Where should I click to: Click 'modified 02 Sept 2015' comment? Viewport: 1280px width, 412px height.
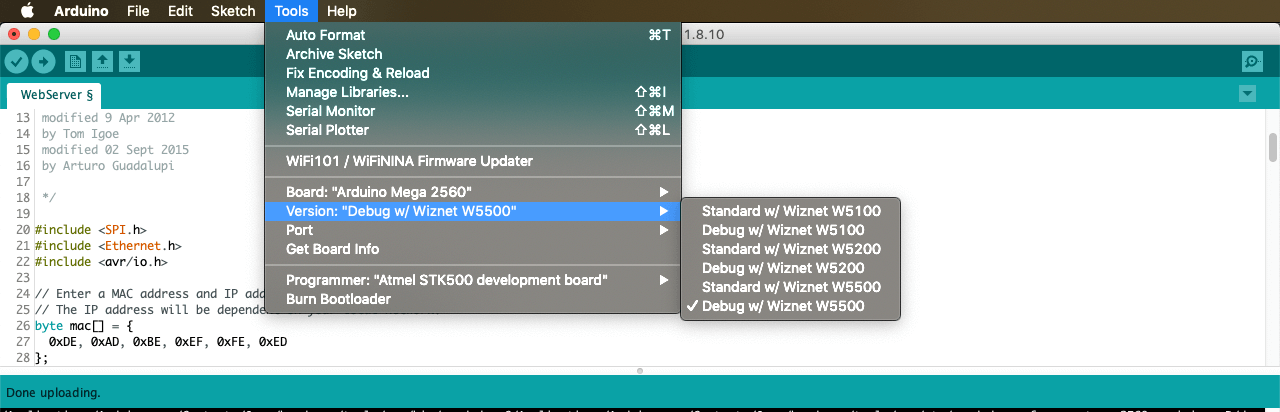115,149
